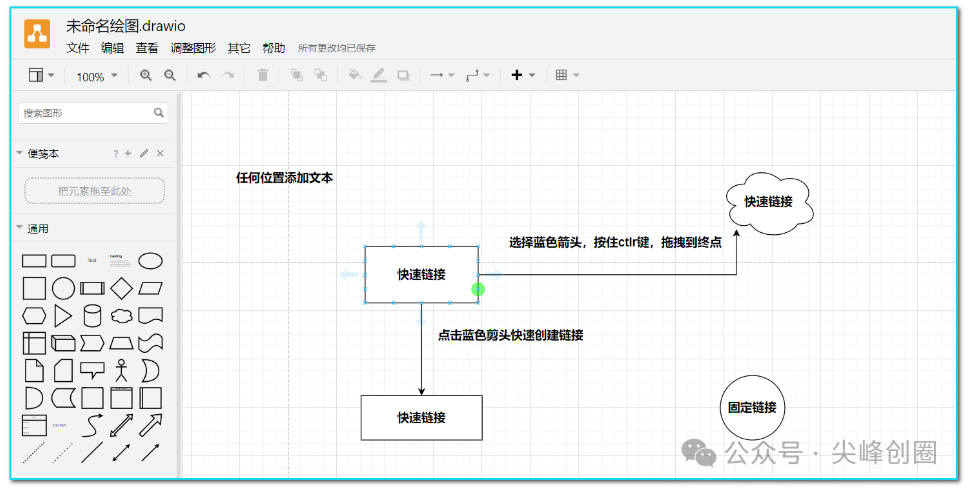The image size is (968, 491).
Task: Click the fill color bucket icon
Action: 354,75
